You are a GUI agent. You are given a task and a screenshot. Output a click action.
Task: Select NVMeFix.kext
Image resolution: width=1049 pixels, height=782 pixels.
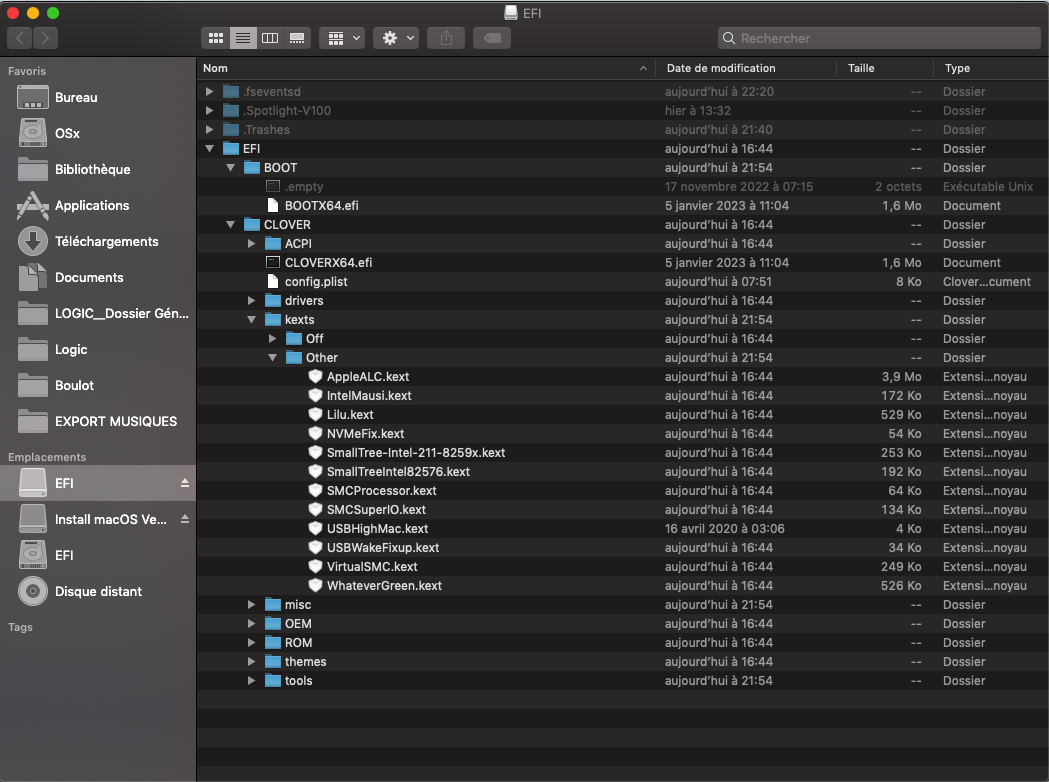pos(622,433)
